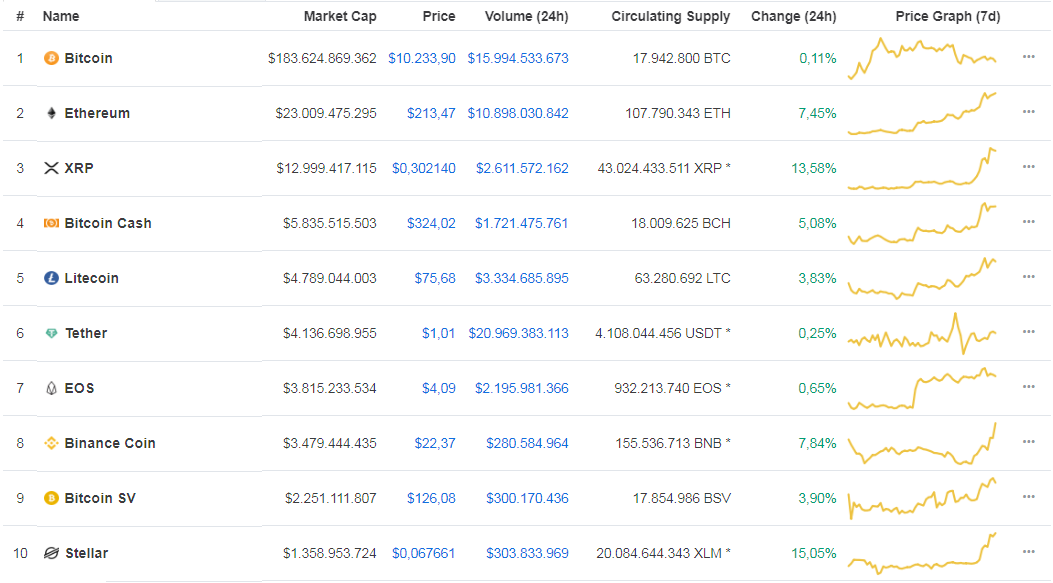
Task: Open Binance Coin's 7d price graph
Action: [922, 443]
